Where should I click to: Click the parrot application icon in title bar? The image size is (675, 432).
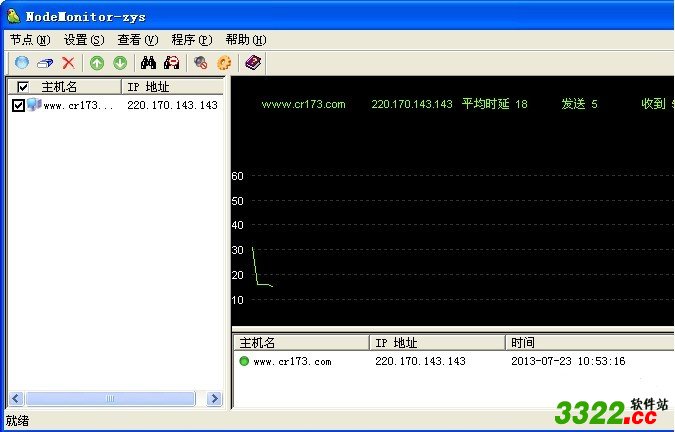[13, 16]
